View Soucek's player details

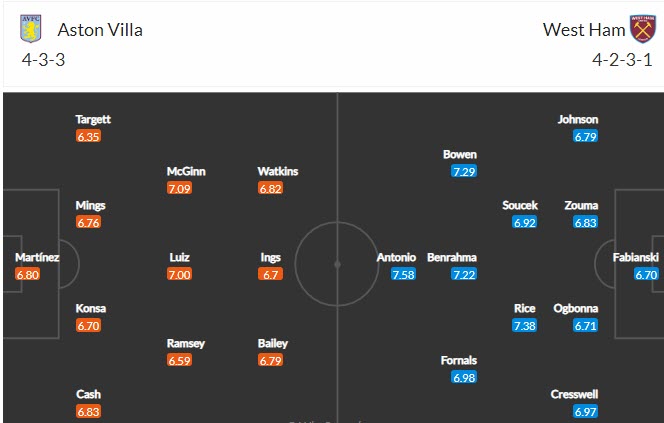(520, 205)
